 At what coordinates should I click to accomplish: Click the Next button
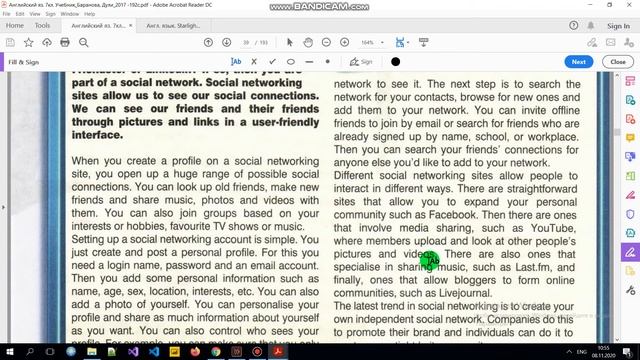(579, 62)
